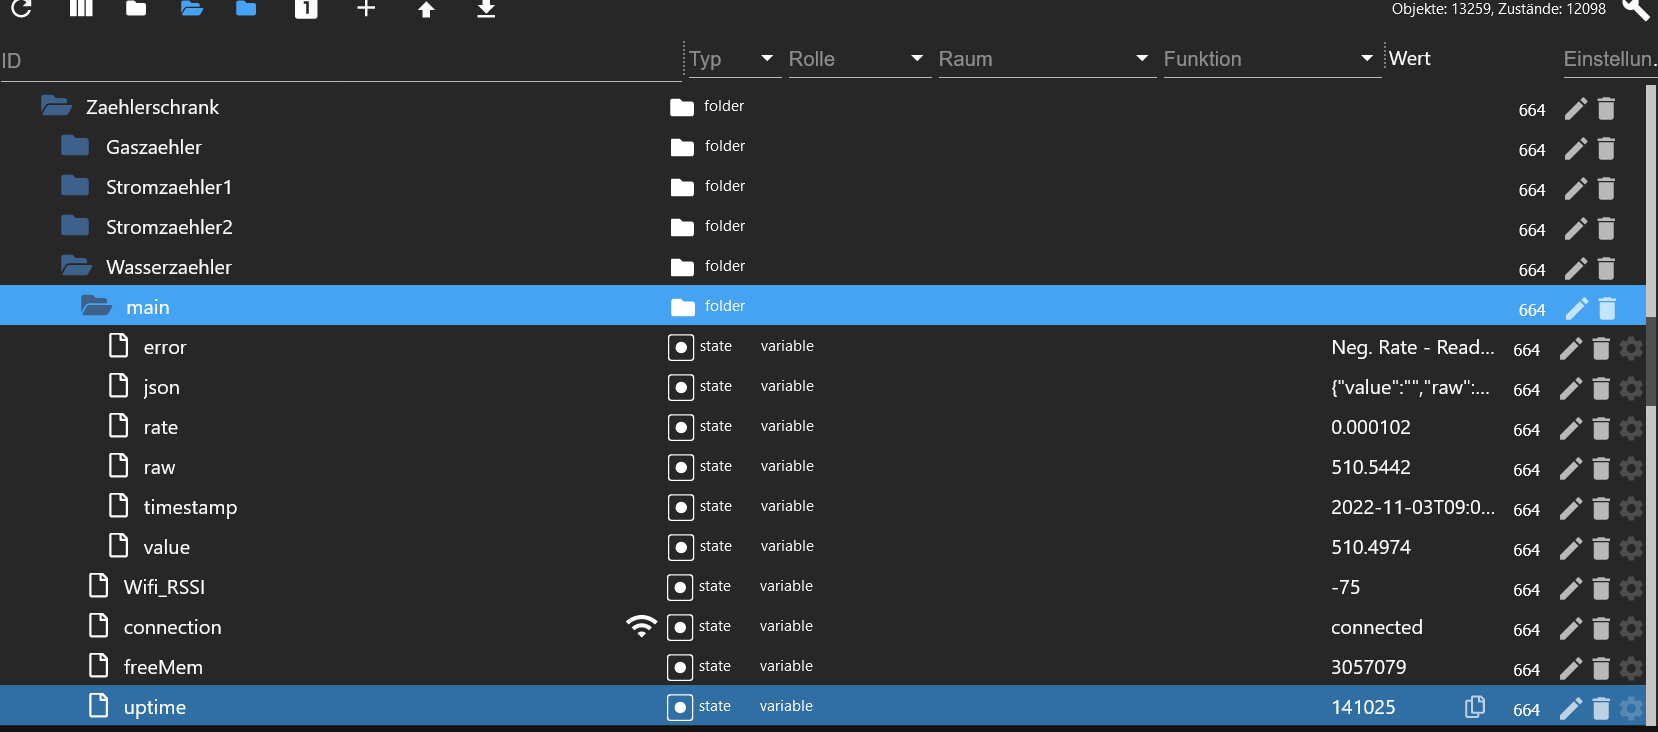Click the white closed-folder toolbar icon
The width and height of the screenshot is (1658, 732).
[136, 9]
